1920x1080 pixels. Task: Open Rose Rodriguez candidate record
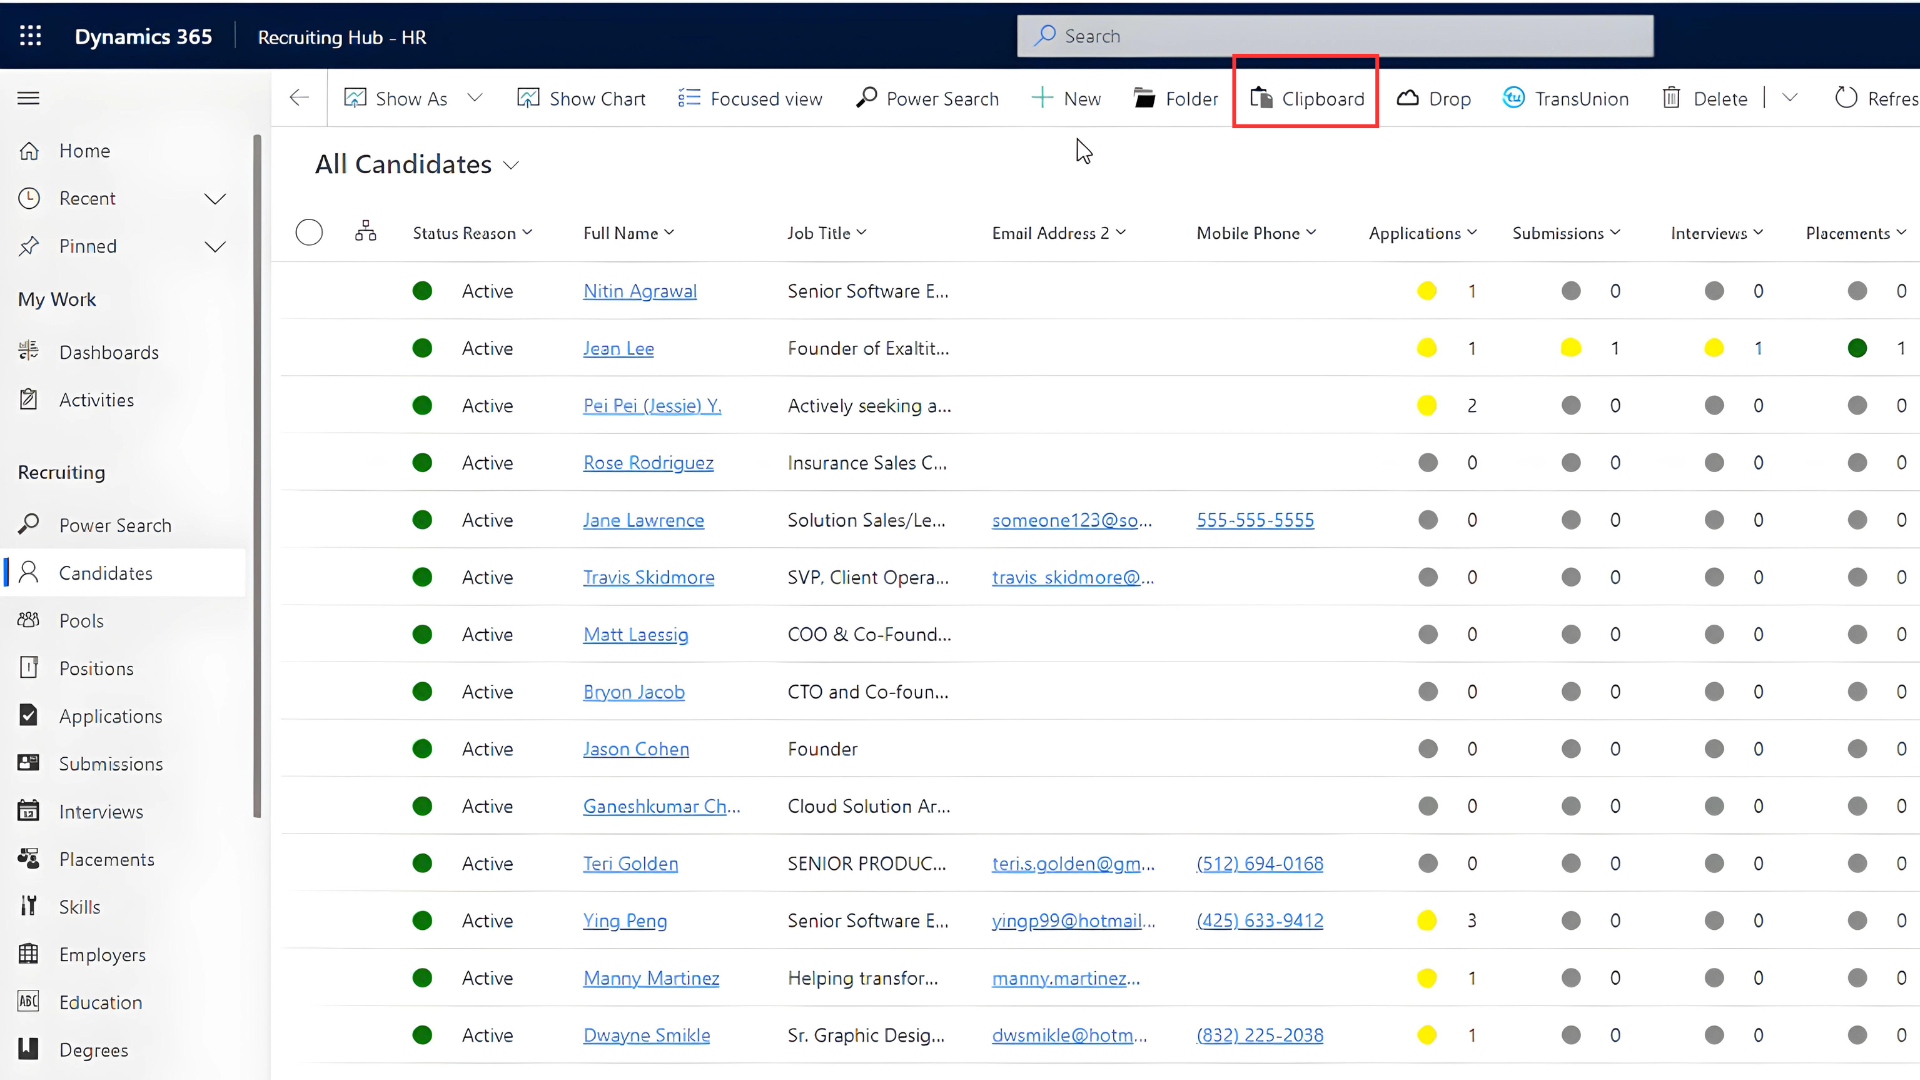(648, 463)
